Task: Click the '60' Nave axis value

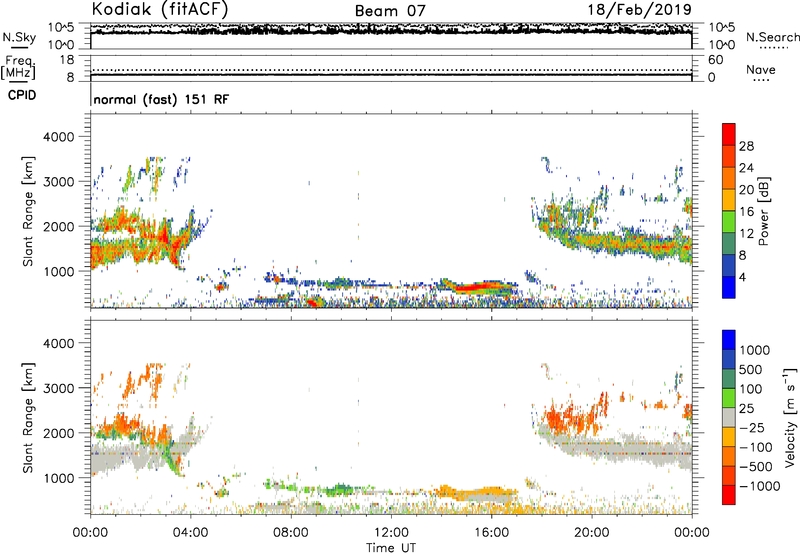Action: coord(715,60)
